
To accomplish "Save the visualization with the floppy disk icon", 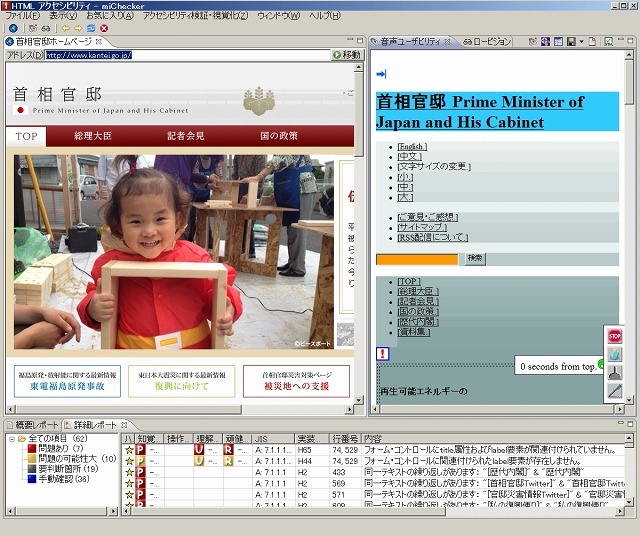I will [571, 41].
